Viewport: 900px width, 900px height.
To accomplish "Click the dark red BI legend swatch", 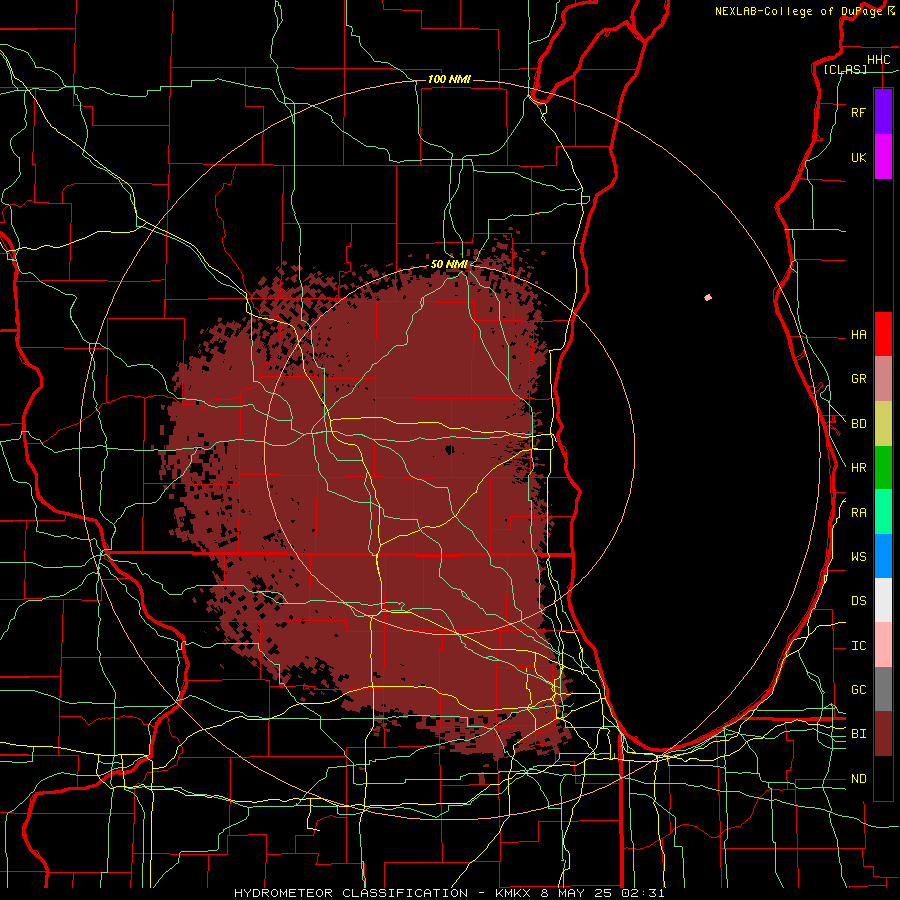I will pyautogui.click(x=883, y=734).
